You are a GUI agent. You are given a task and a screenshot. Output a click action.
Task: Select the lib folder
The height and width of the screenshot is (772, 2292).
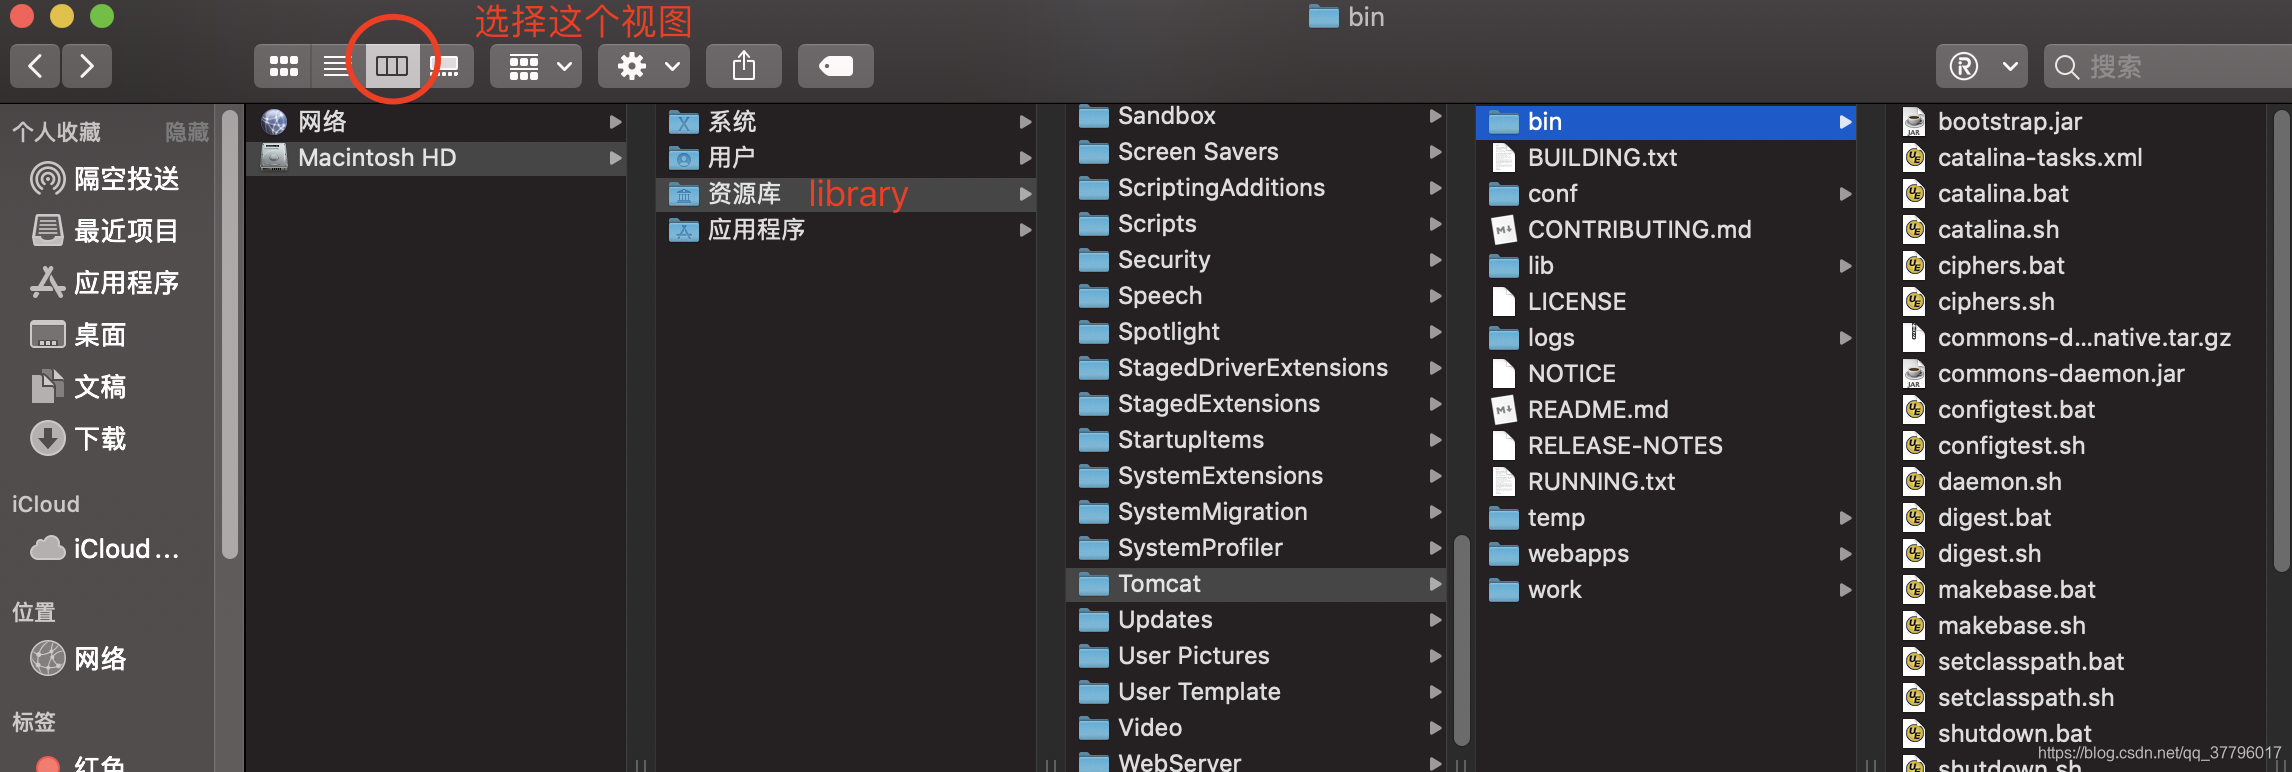(1666, 266)
